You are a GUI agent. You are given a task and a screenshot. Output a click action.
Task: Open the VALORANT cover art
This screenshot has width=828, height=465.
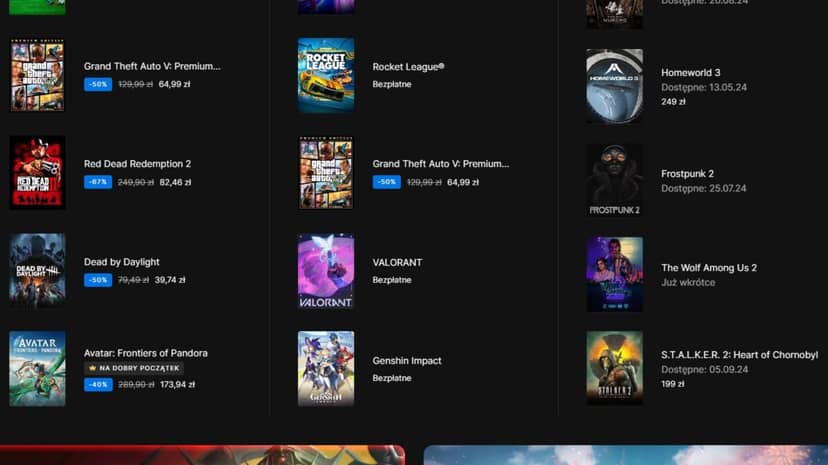326,271
